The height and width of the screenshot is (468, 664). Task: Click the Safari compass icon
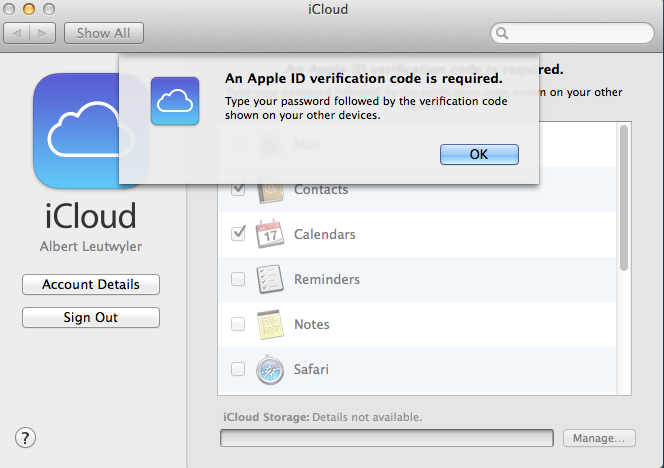(270, 370)
